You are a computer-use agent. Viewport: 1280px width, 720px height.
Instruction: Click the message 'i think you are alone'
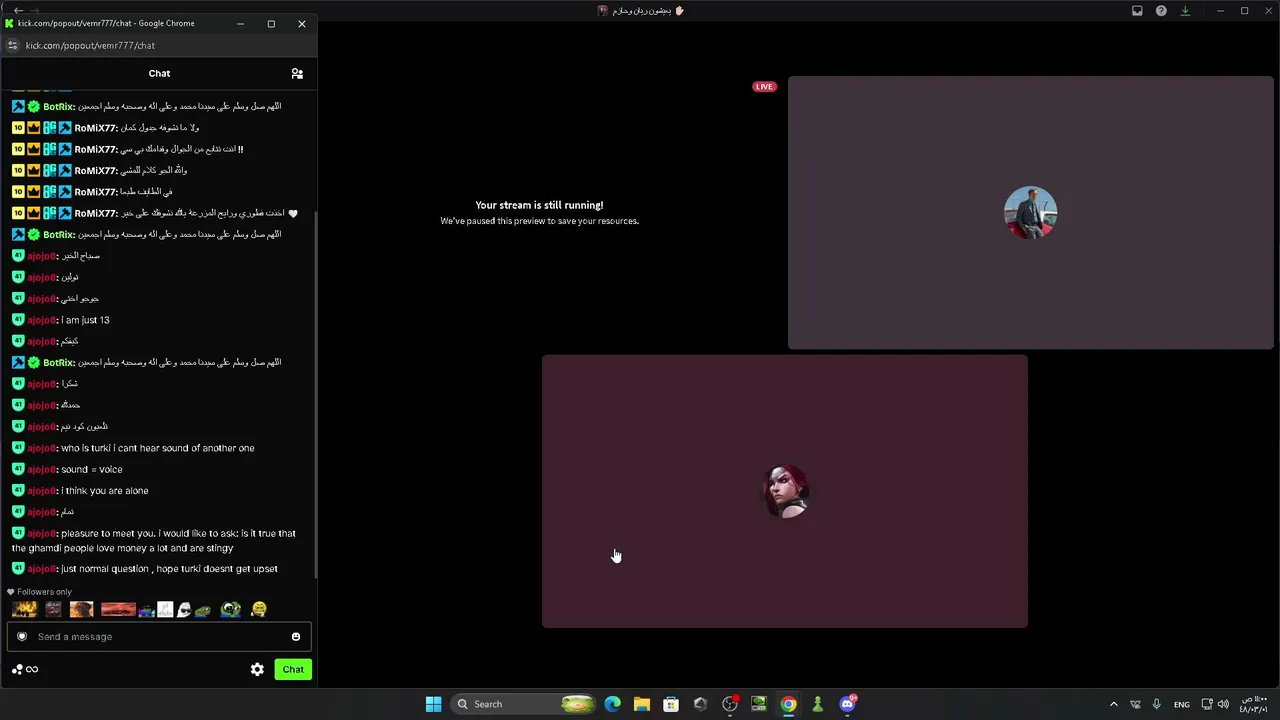[x=105, y=491]
